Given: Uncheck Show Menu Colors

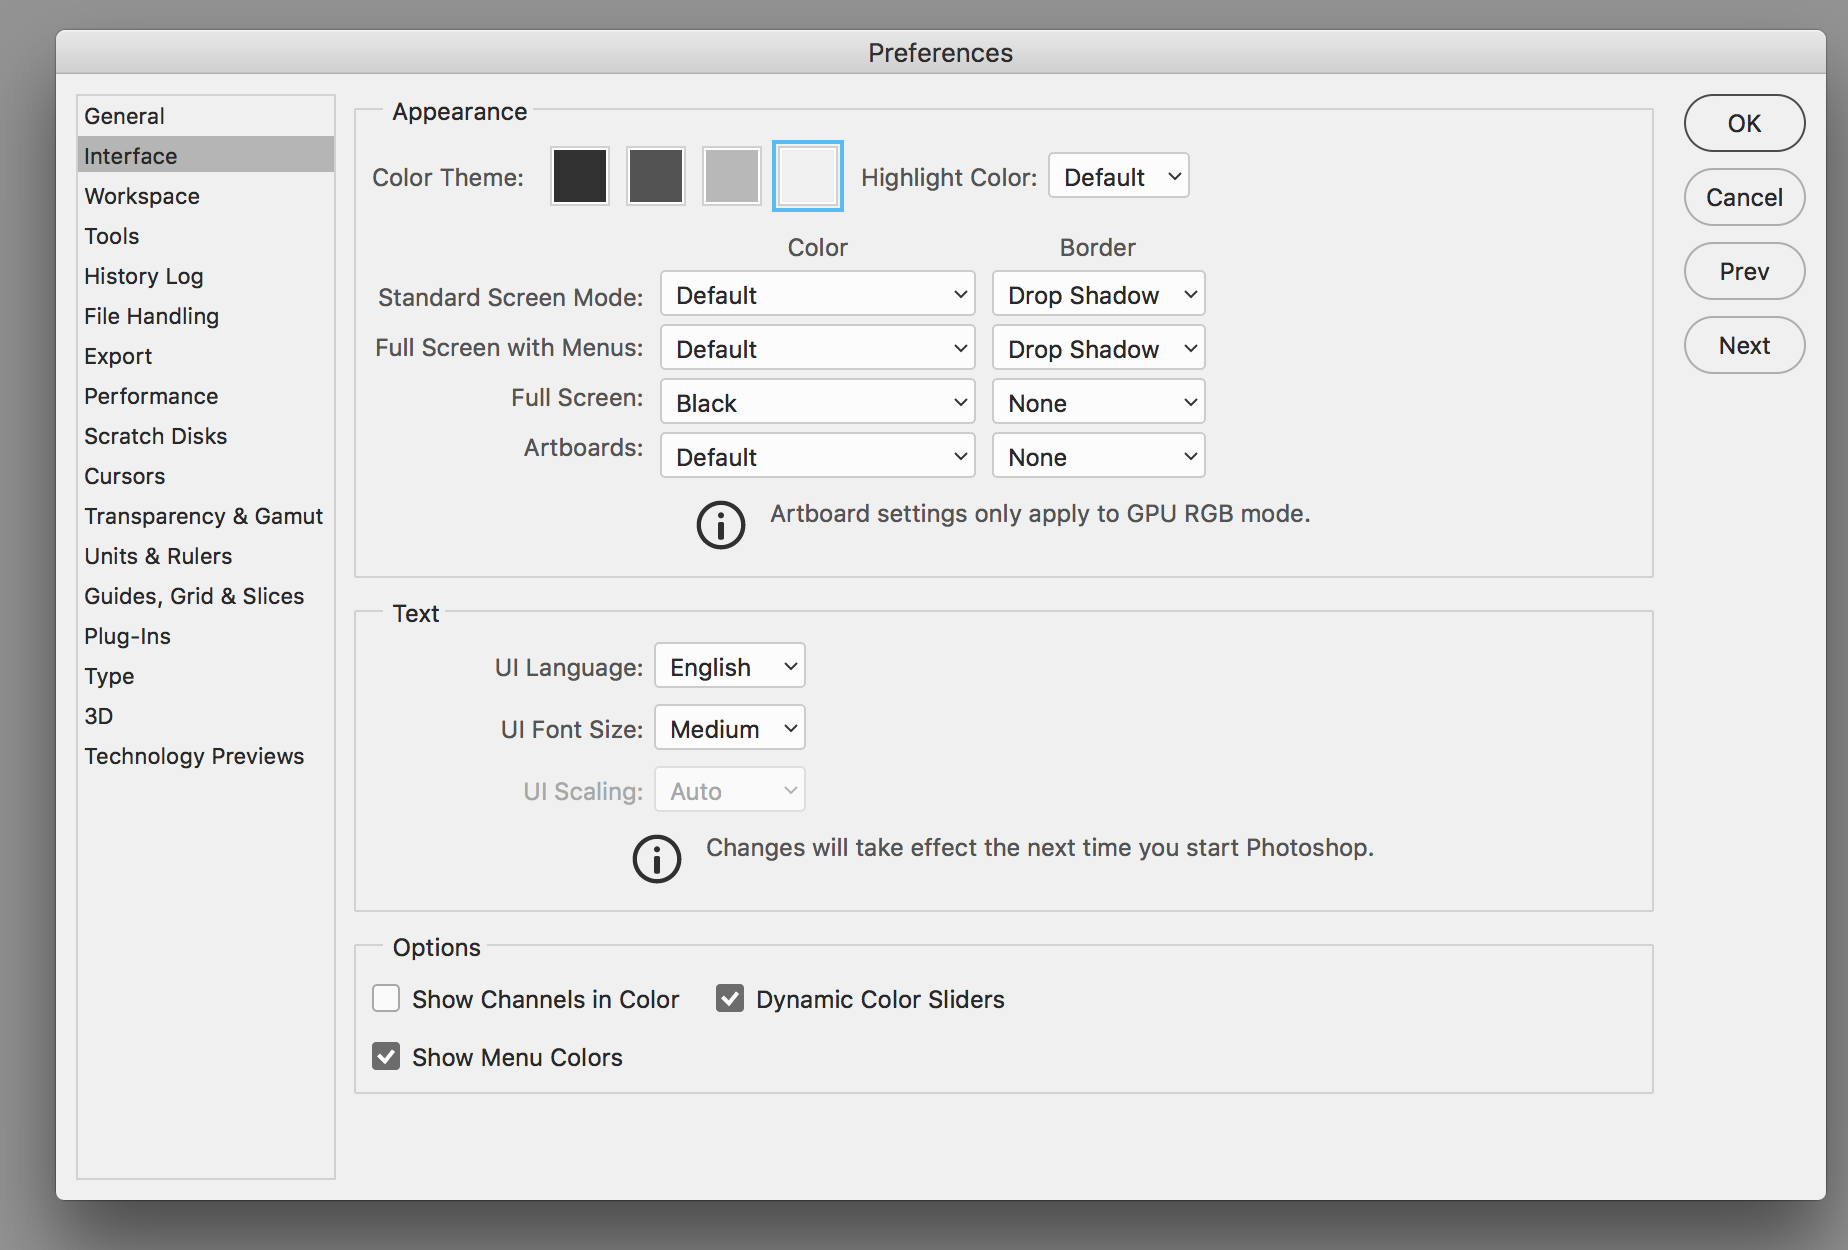Looking at the screenshot, I should coord(385,1056).
